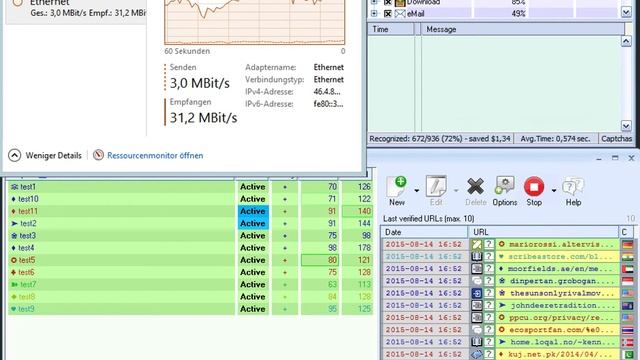Select the kuj.net.pk/2014/04/... URL
The width and height of the screenshot is (640, 360).
(560, 354)
